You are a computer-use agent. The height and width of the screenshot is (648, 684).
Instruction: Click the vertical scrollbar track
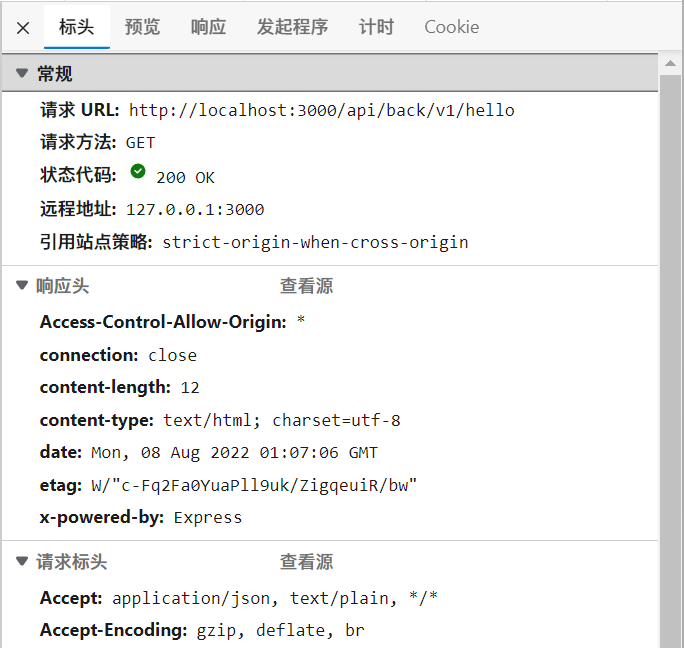tap(672, 400)
